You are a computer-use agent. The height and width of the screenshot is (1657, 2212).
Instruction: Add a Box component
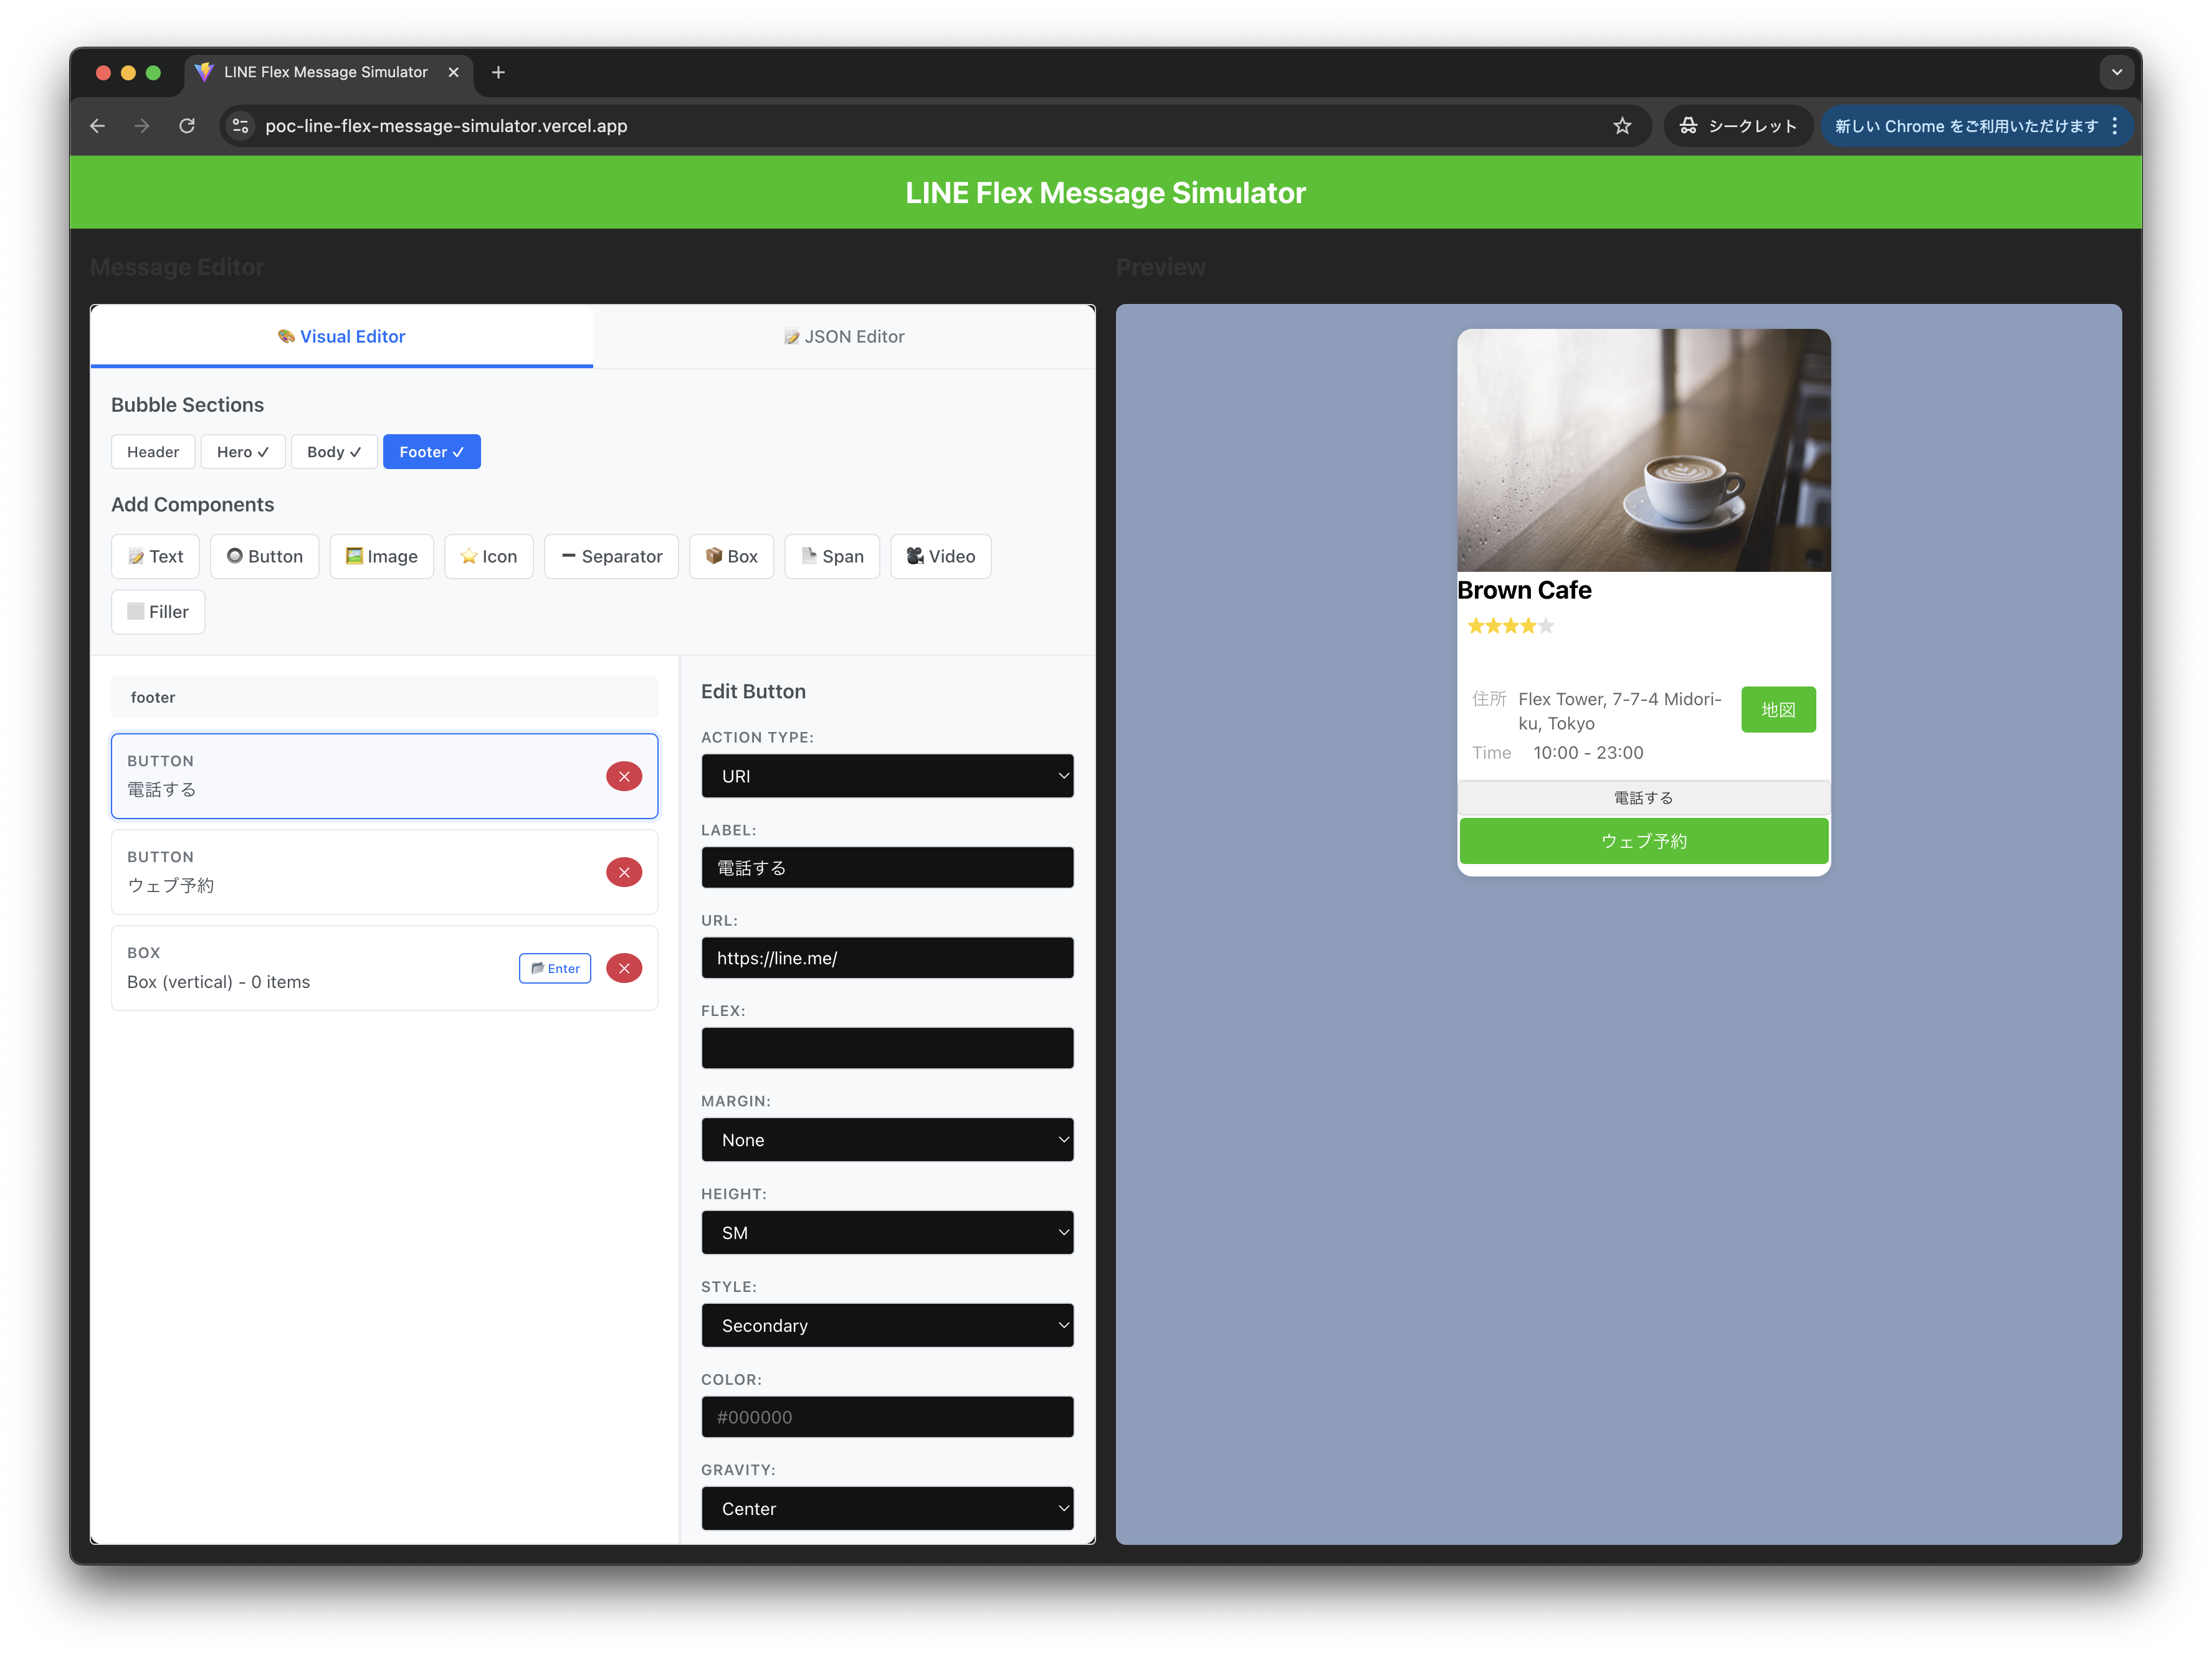click(731, 556)
